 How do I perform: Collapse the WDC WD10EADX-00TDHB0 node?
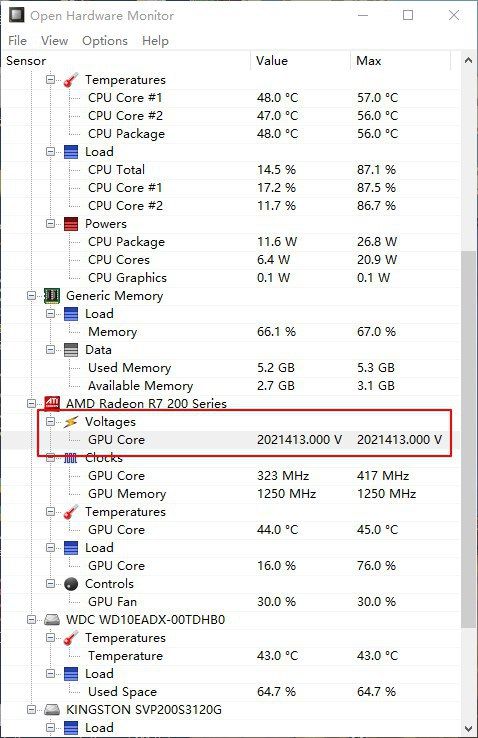click(32, 619)
